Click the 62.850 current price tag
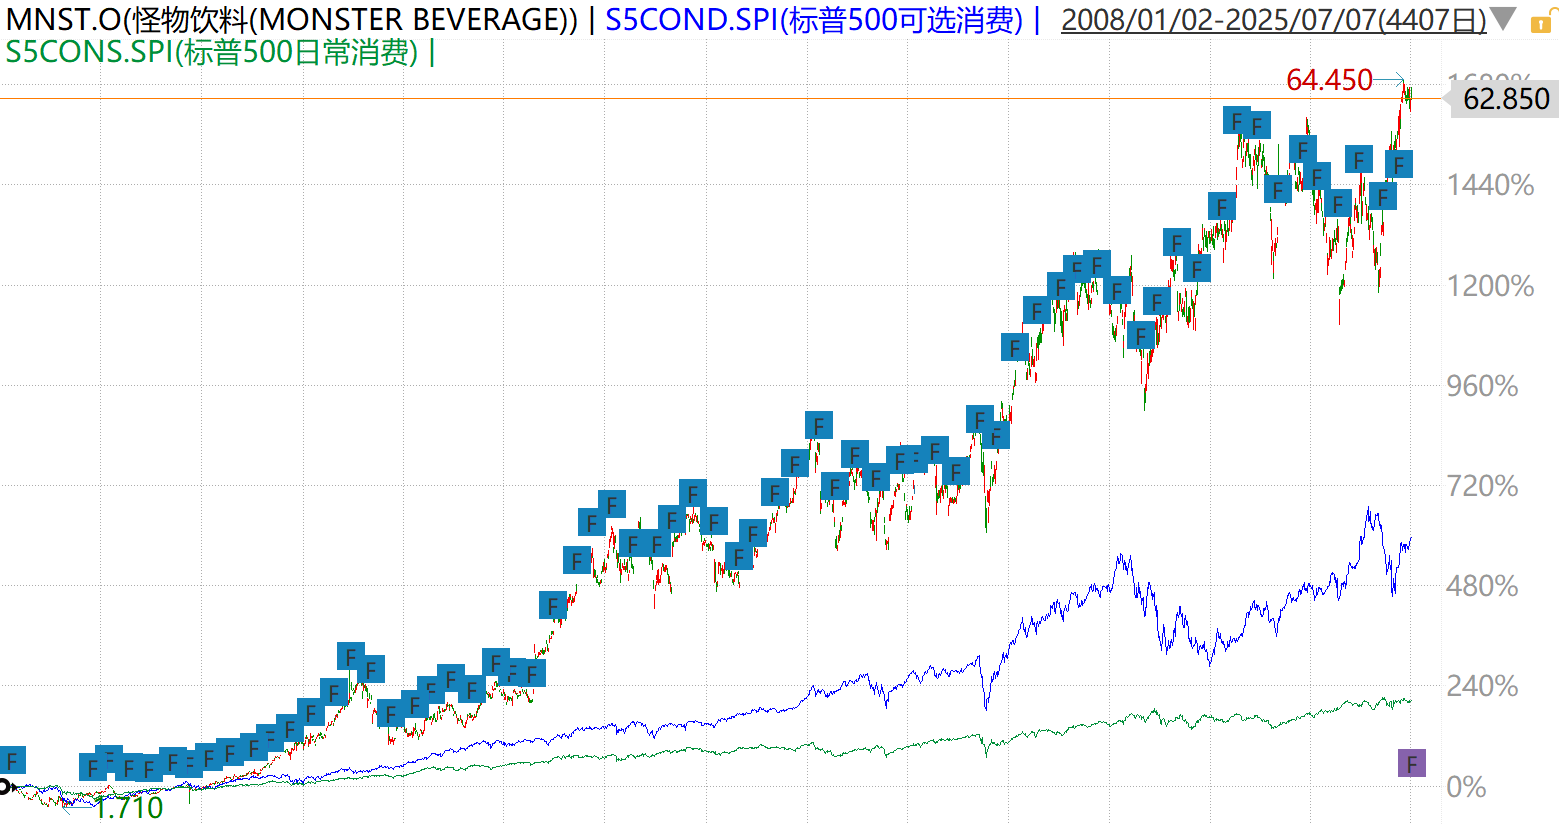This screenshot has width=1559, height=825. coord(1505,99)
